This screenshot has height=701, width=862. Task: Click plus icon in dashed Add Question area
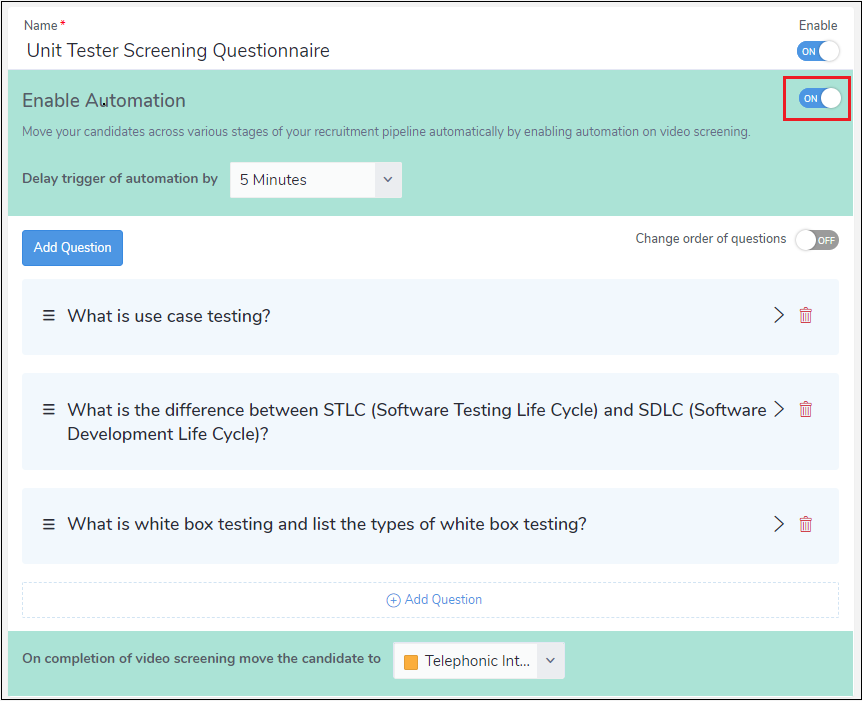click(393, 600)
